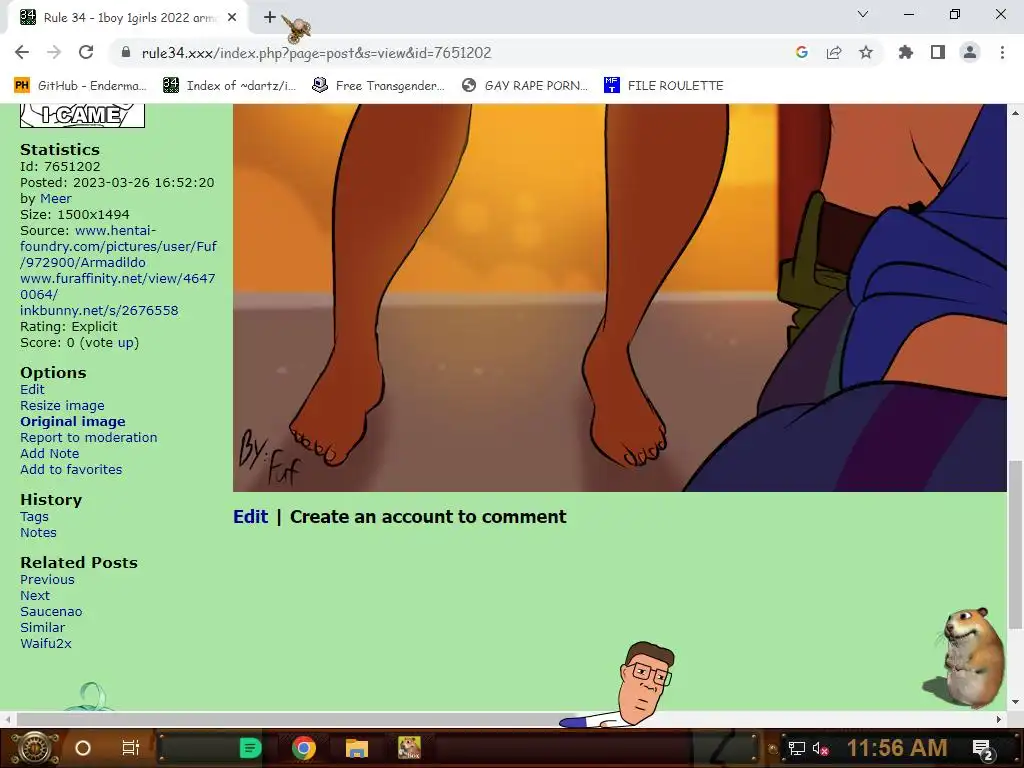Click the scroll-right arrow at the bottom

[999, 719]
